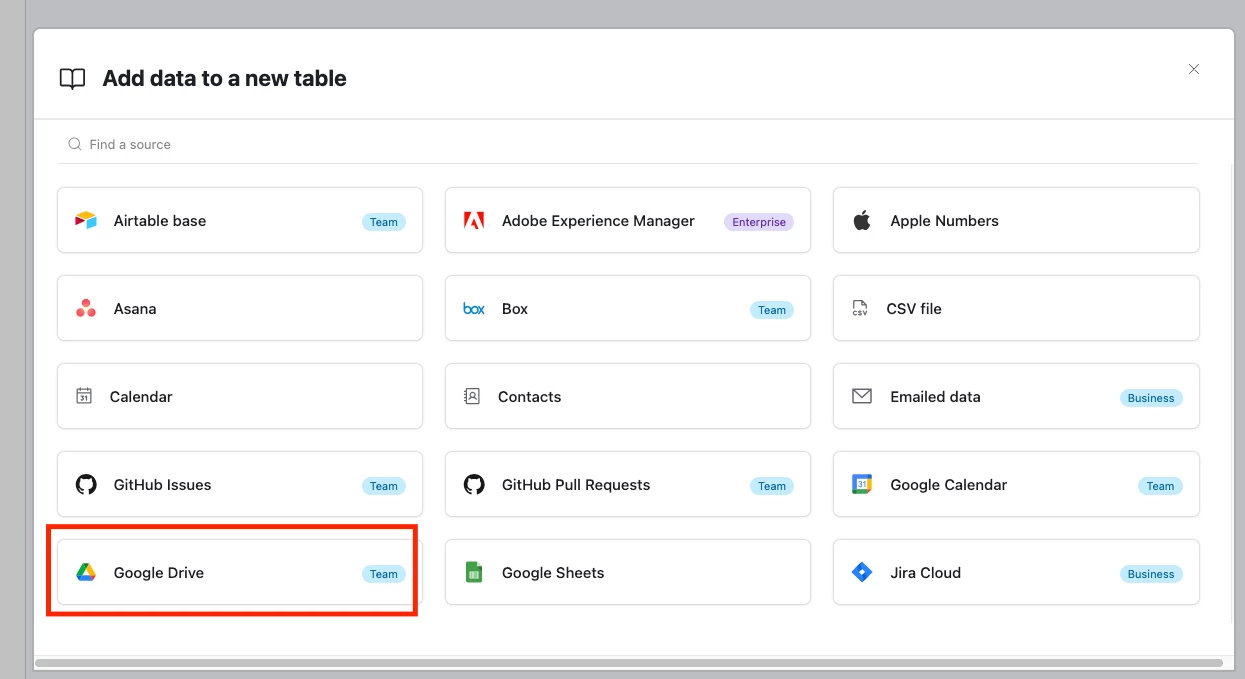Click the "GitHub Pull Requests" label text

(576, 485)
